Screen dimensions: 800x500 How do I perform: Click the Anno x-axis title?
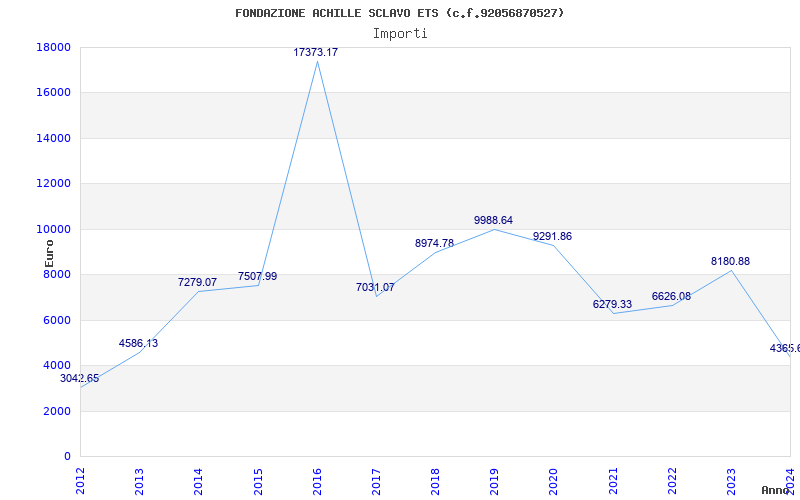[x=775, y=490]
